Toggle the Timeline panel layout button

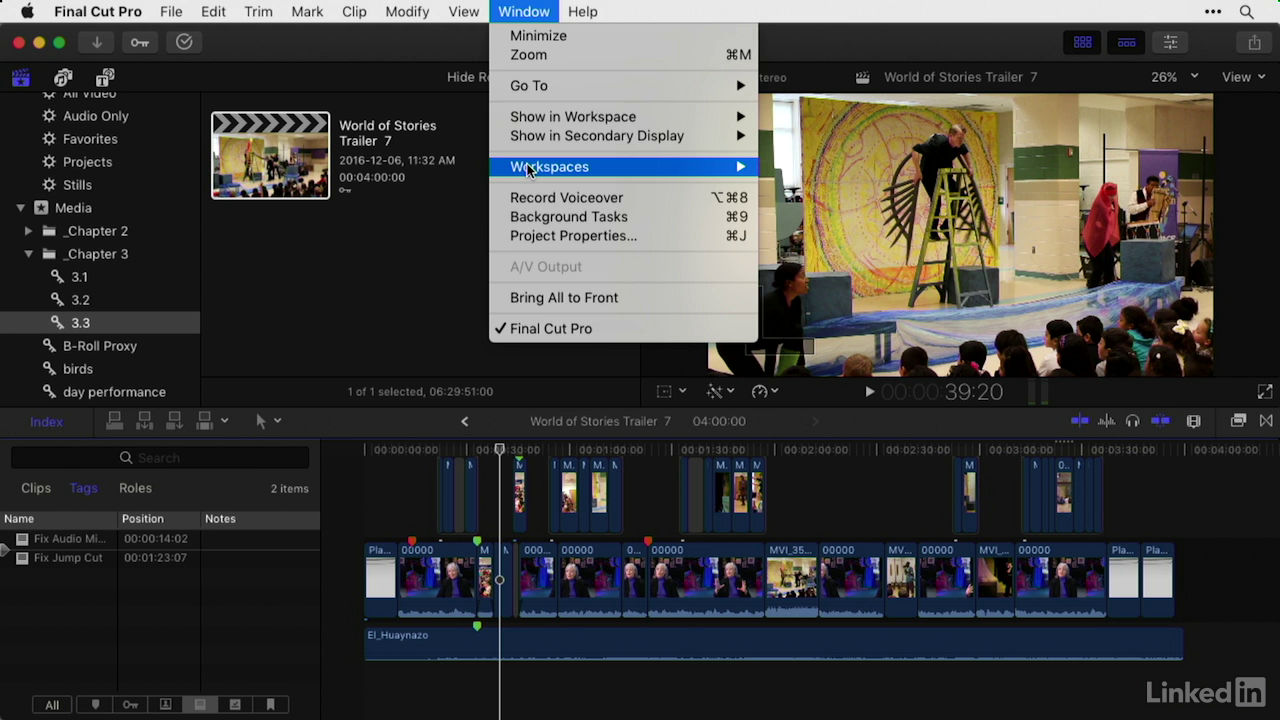coord(1126,42)
